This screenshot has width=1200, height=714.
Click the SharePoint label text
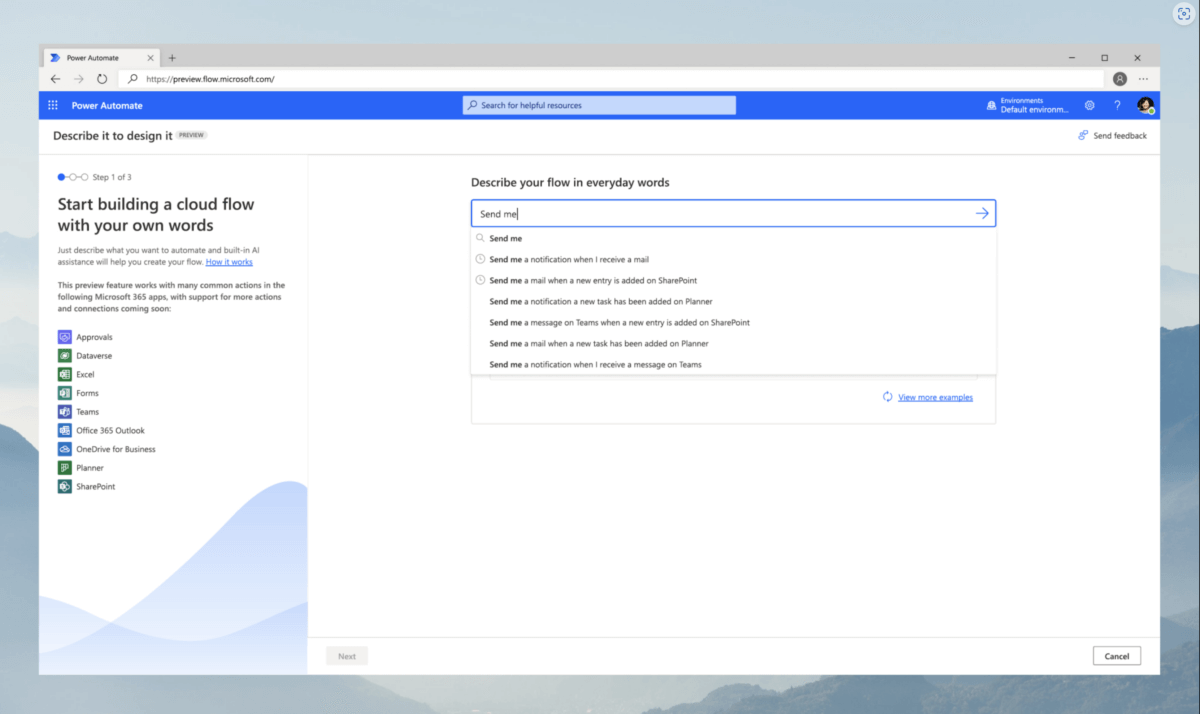tap(95, 486)
